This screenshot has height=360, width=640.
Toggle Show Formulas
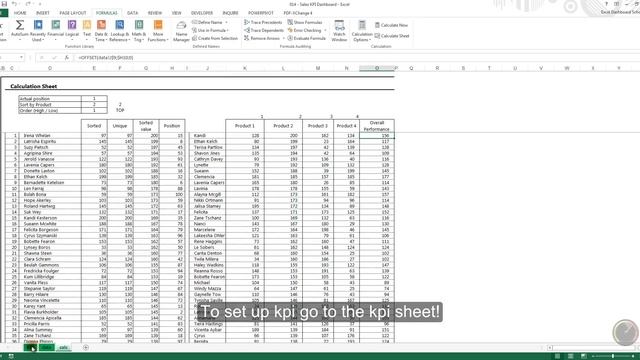coord(305,22)
